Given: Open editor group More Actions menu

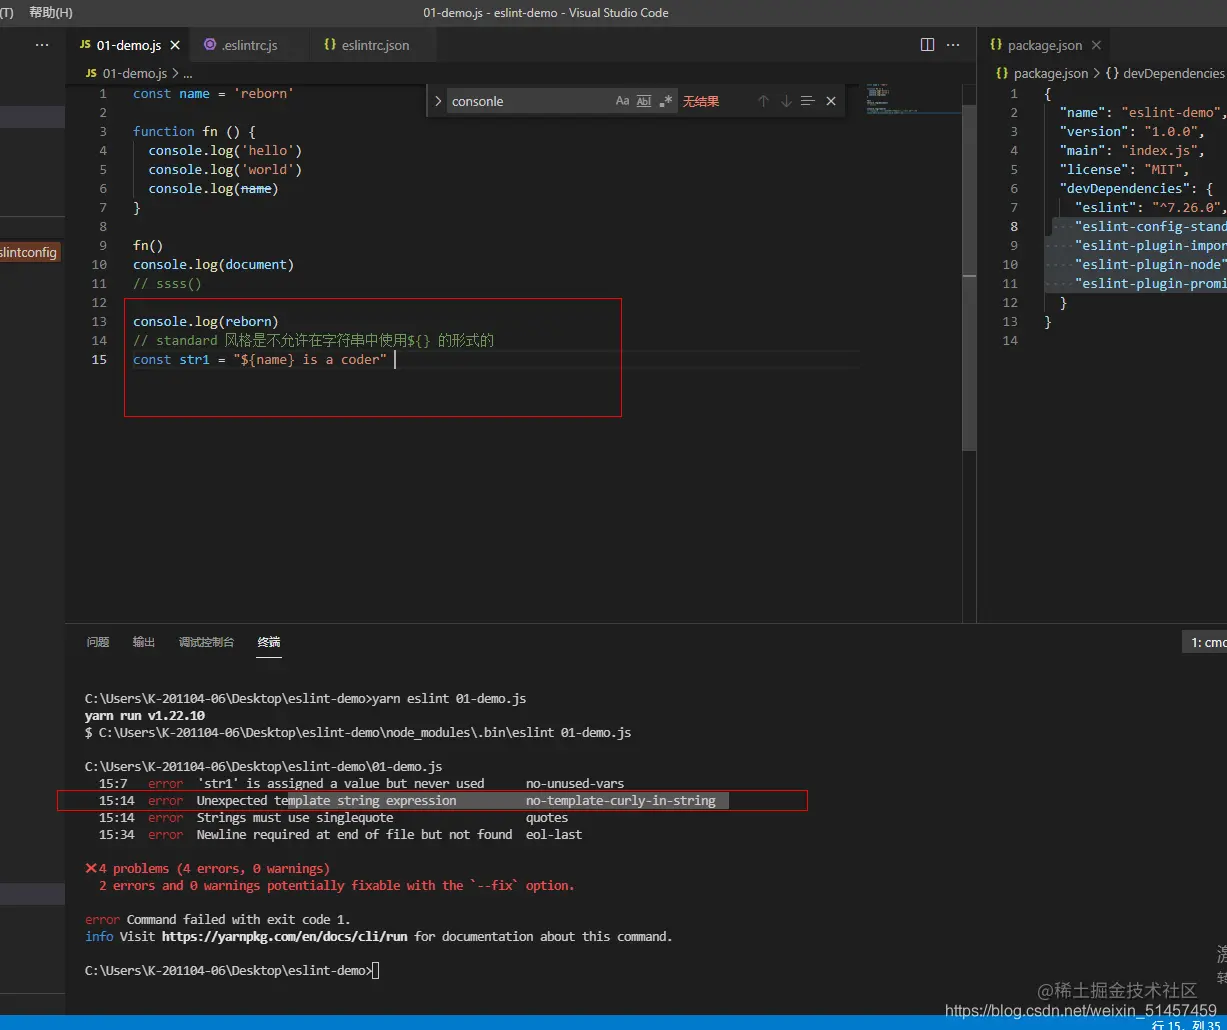Looking at the screenshot, I should [x=955, y=45].
